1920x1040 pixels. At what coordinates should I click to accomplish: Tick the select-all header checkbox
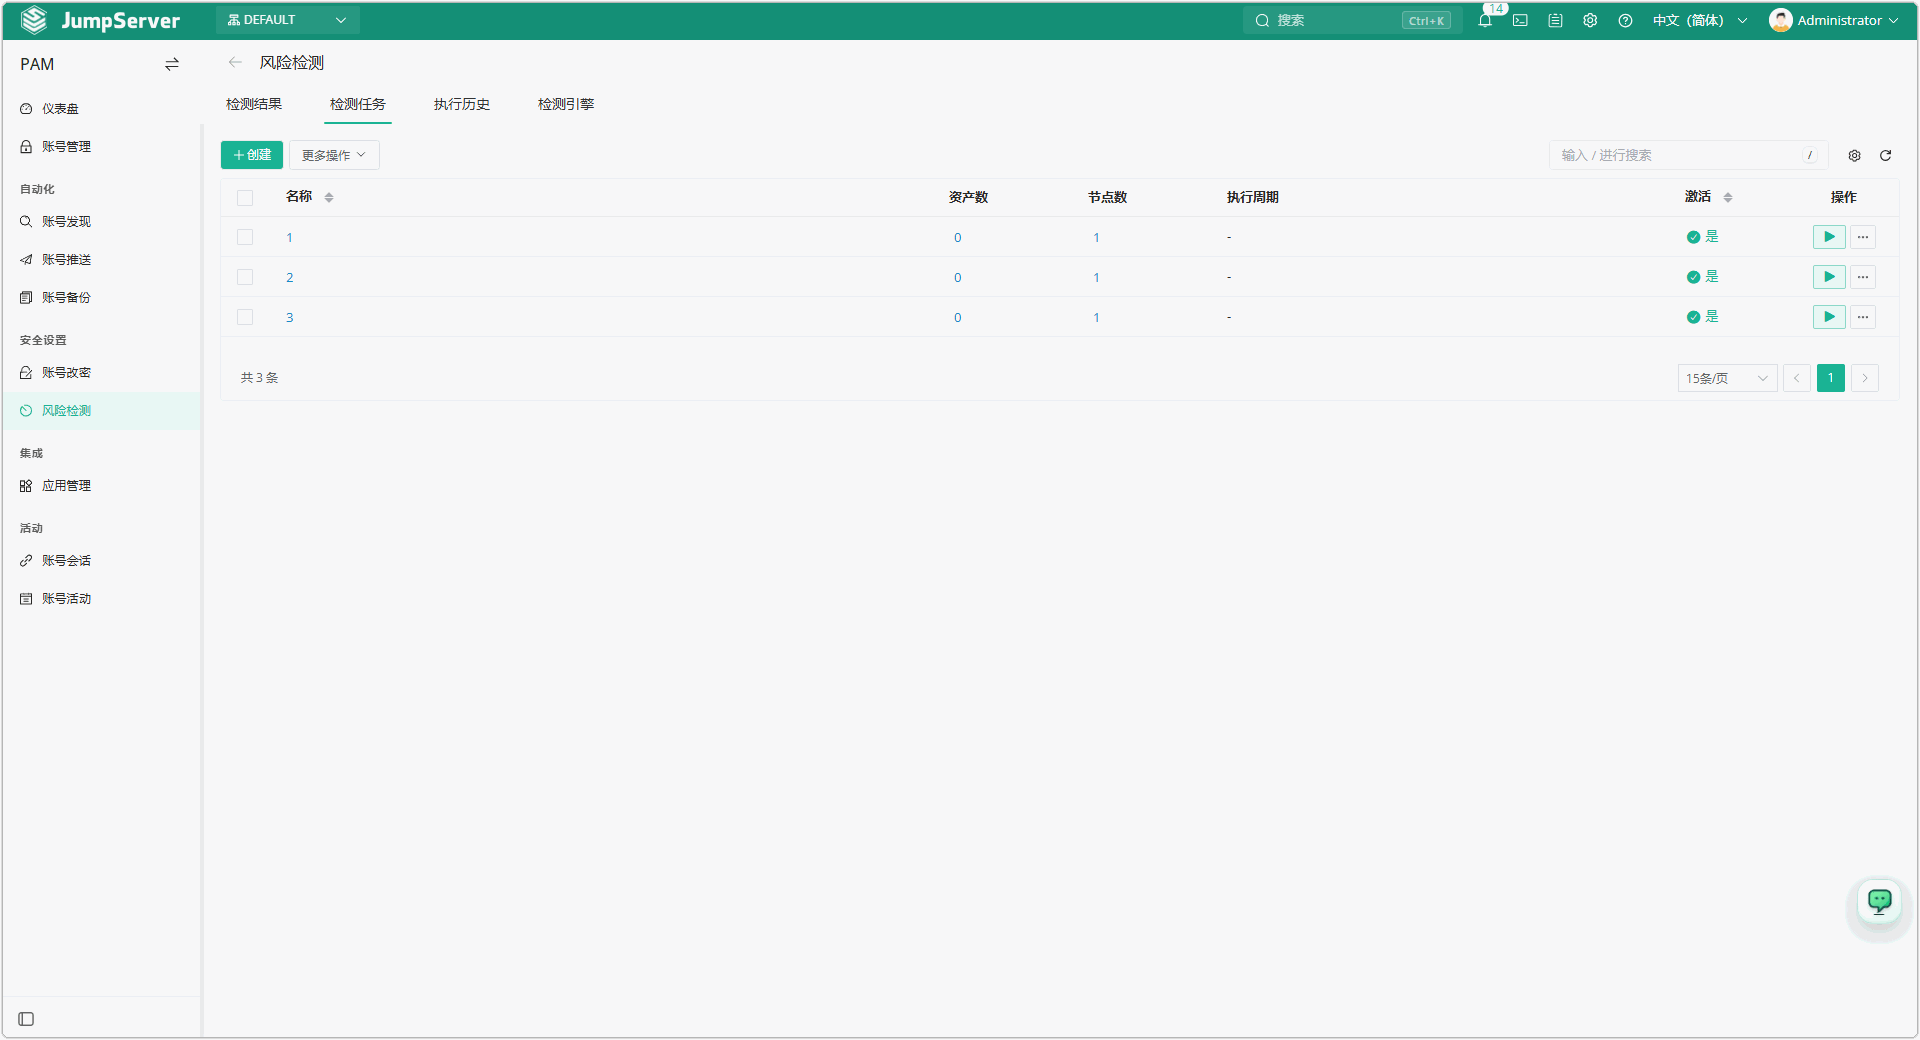[x=245, y=197]
